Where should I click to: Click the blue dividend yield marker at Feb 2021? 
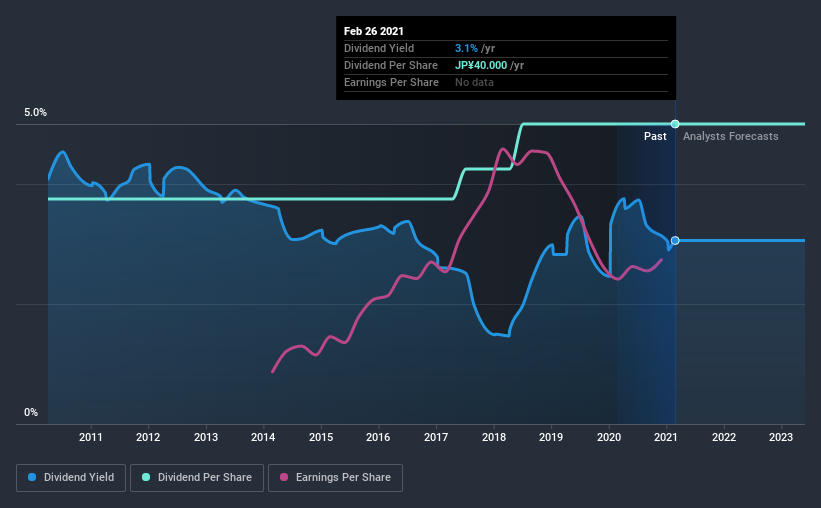(x=675, y=240)
